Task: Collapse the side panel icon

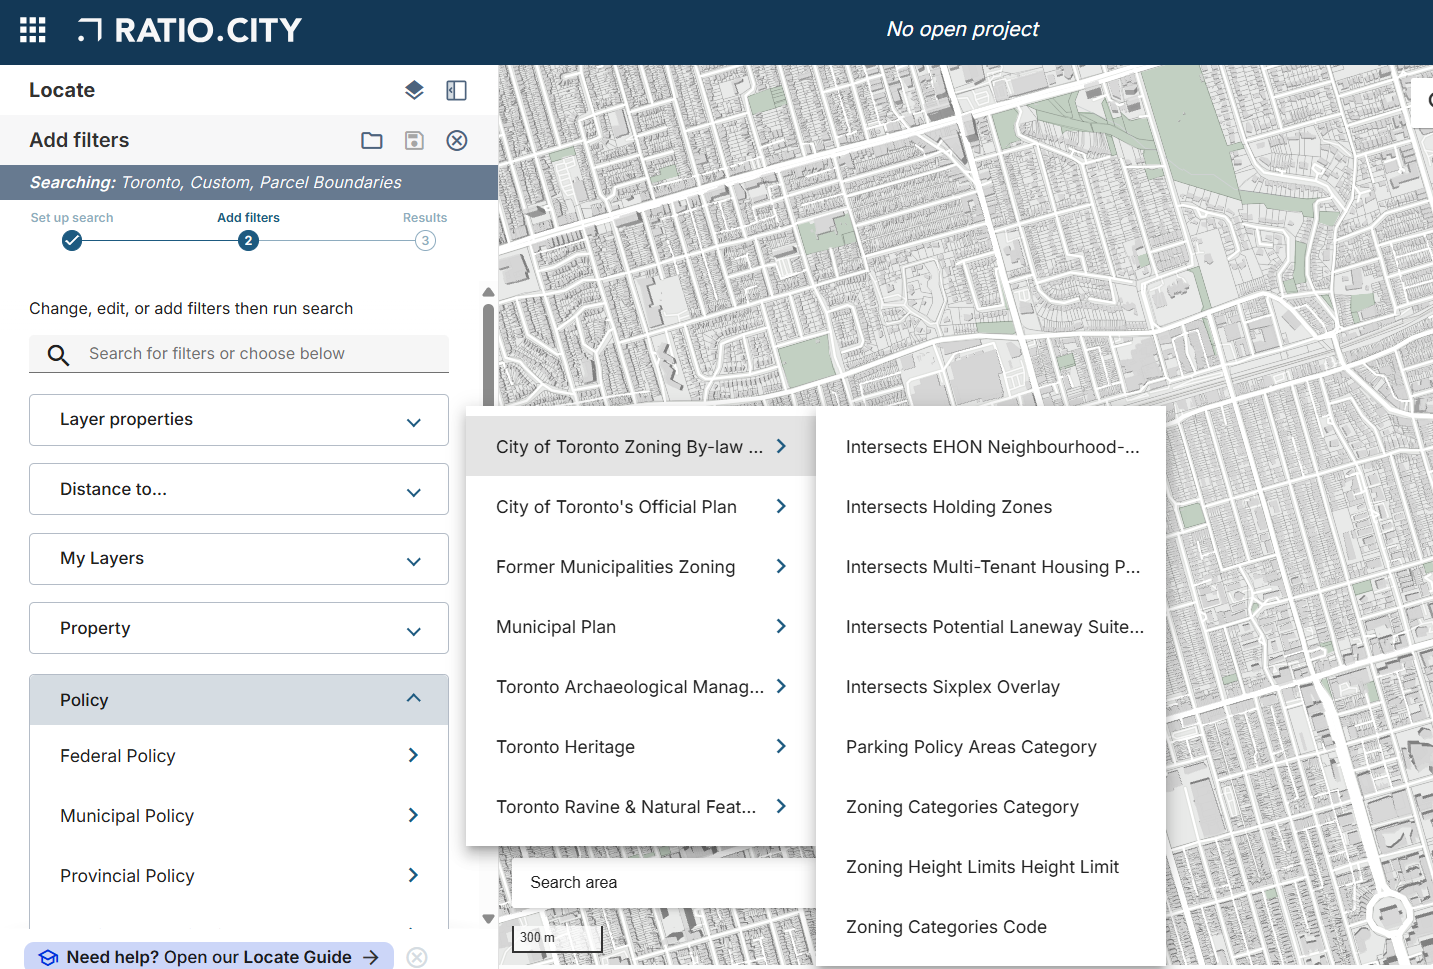Action: coord(457,90)
